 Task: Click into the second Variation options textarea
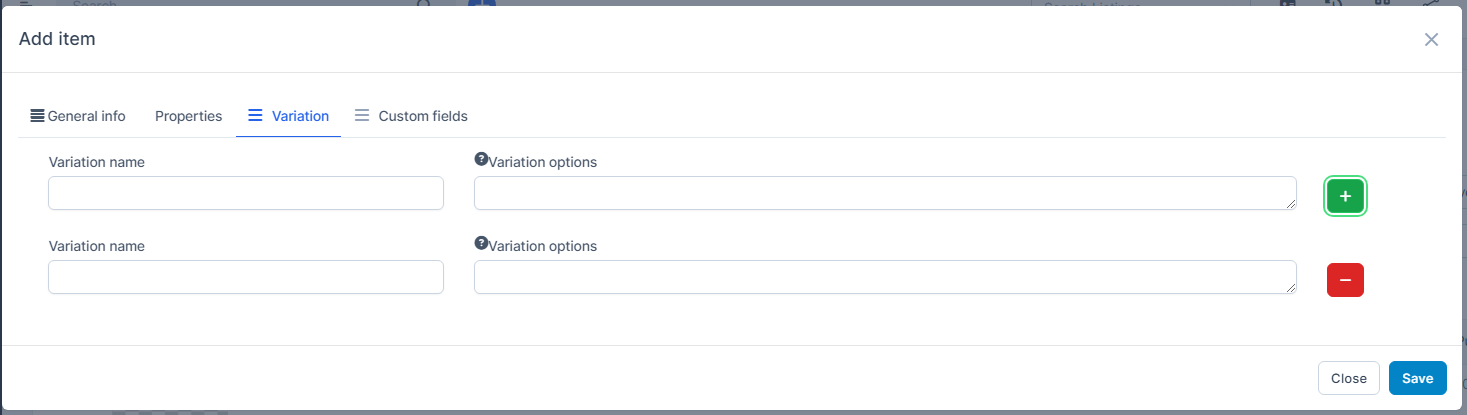point(885,277)
